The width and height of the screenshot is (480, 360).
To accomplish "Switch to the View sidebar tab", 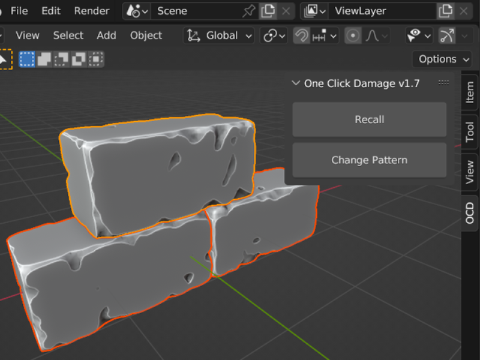I will (470, 172).
